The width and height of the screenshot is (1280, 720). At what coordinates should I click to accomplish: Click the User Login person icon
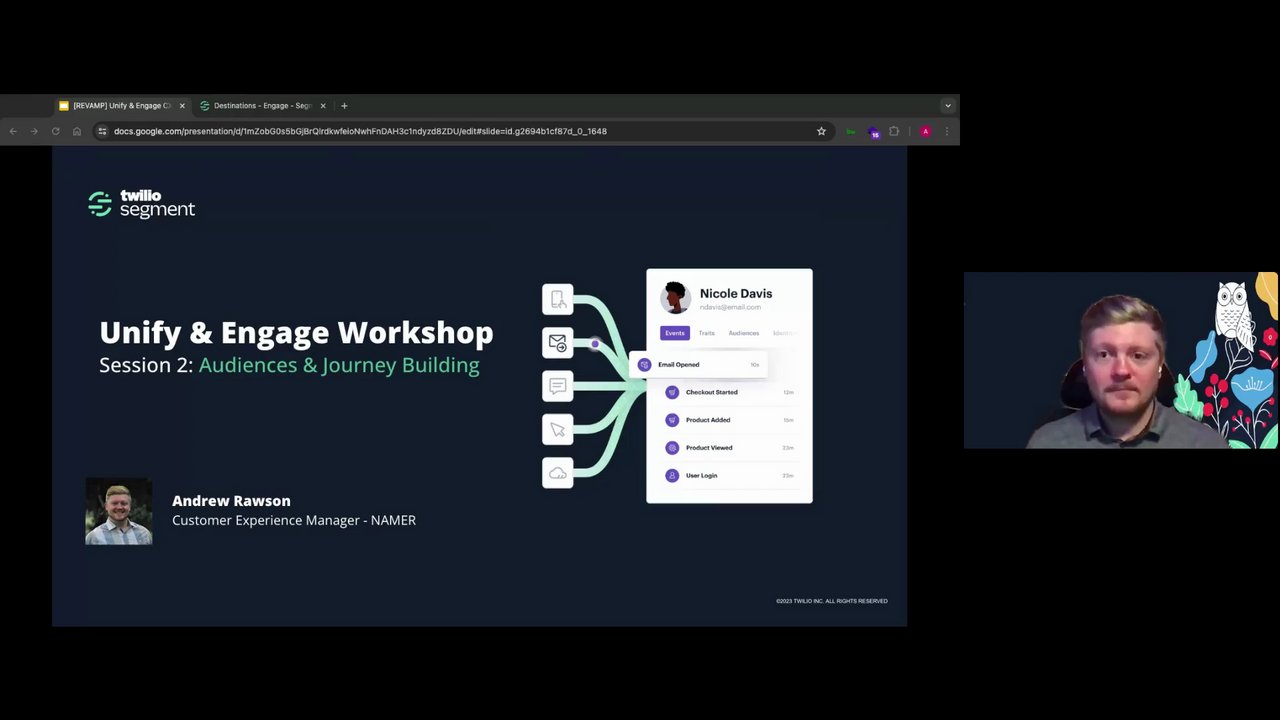(x=672, y=475)
